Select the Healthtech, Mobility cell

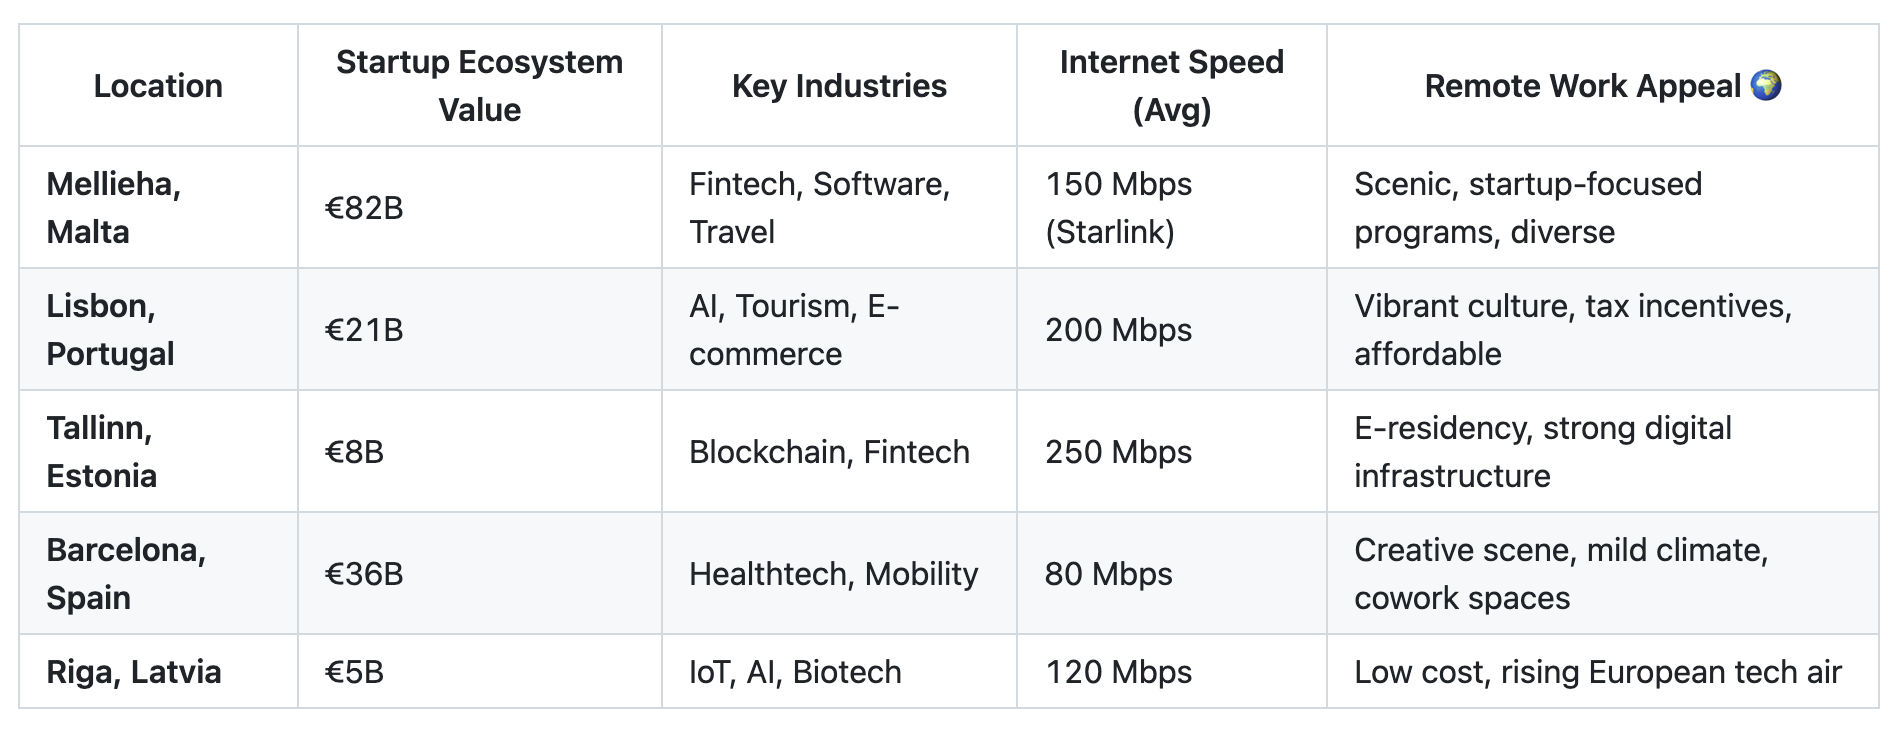click(x=839, y=573)
